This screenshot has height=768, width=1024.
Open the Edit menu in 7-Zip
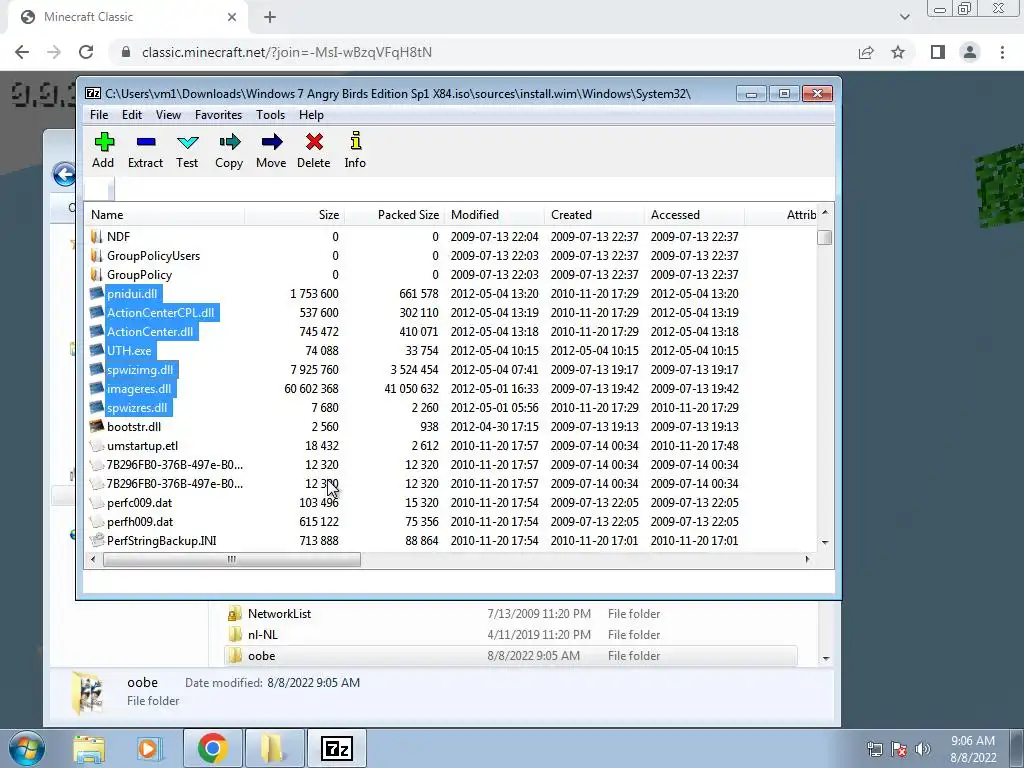click(x=131, y=115)
